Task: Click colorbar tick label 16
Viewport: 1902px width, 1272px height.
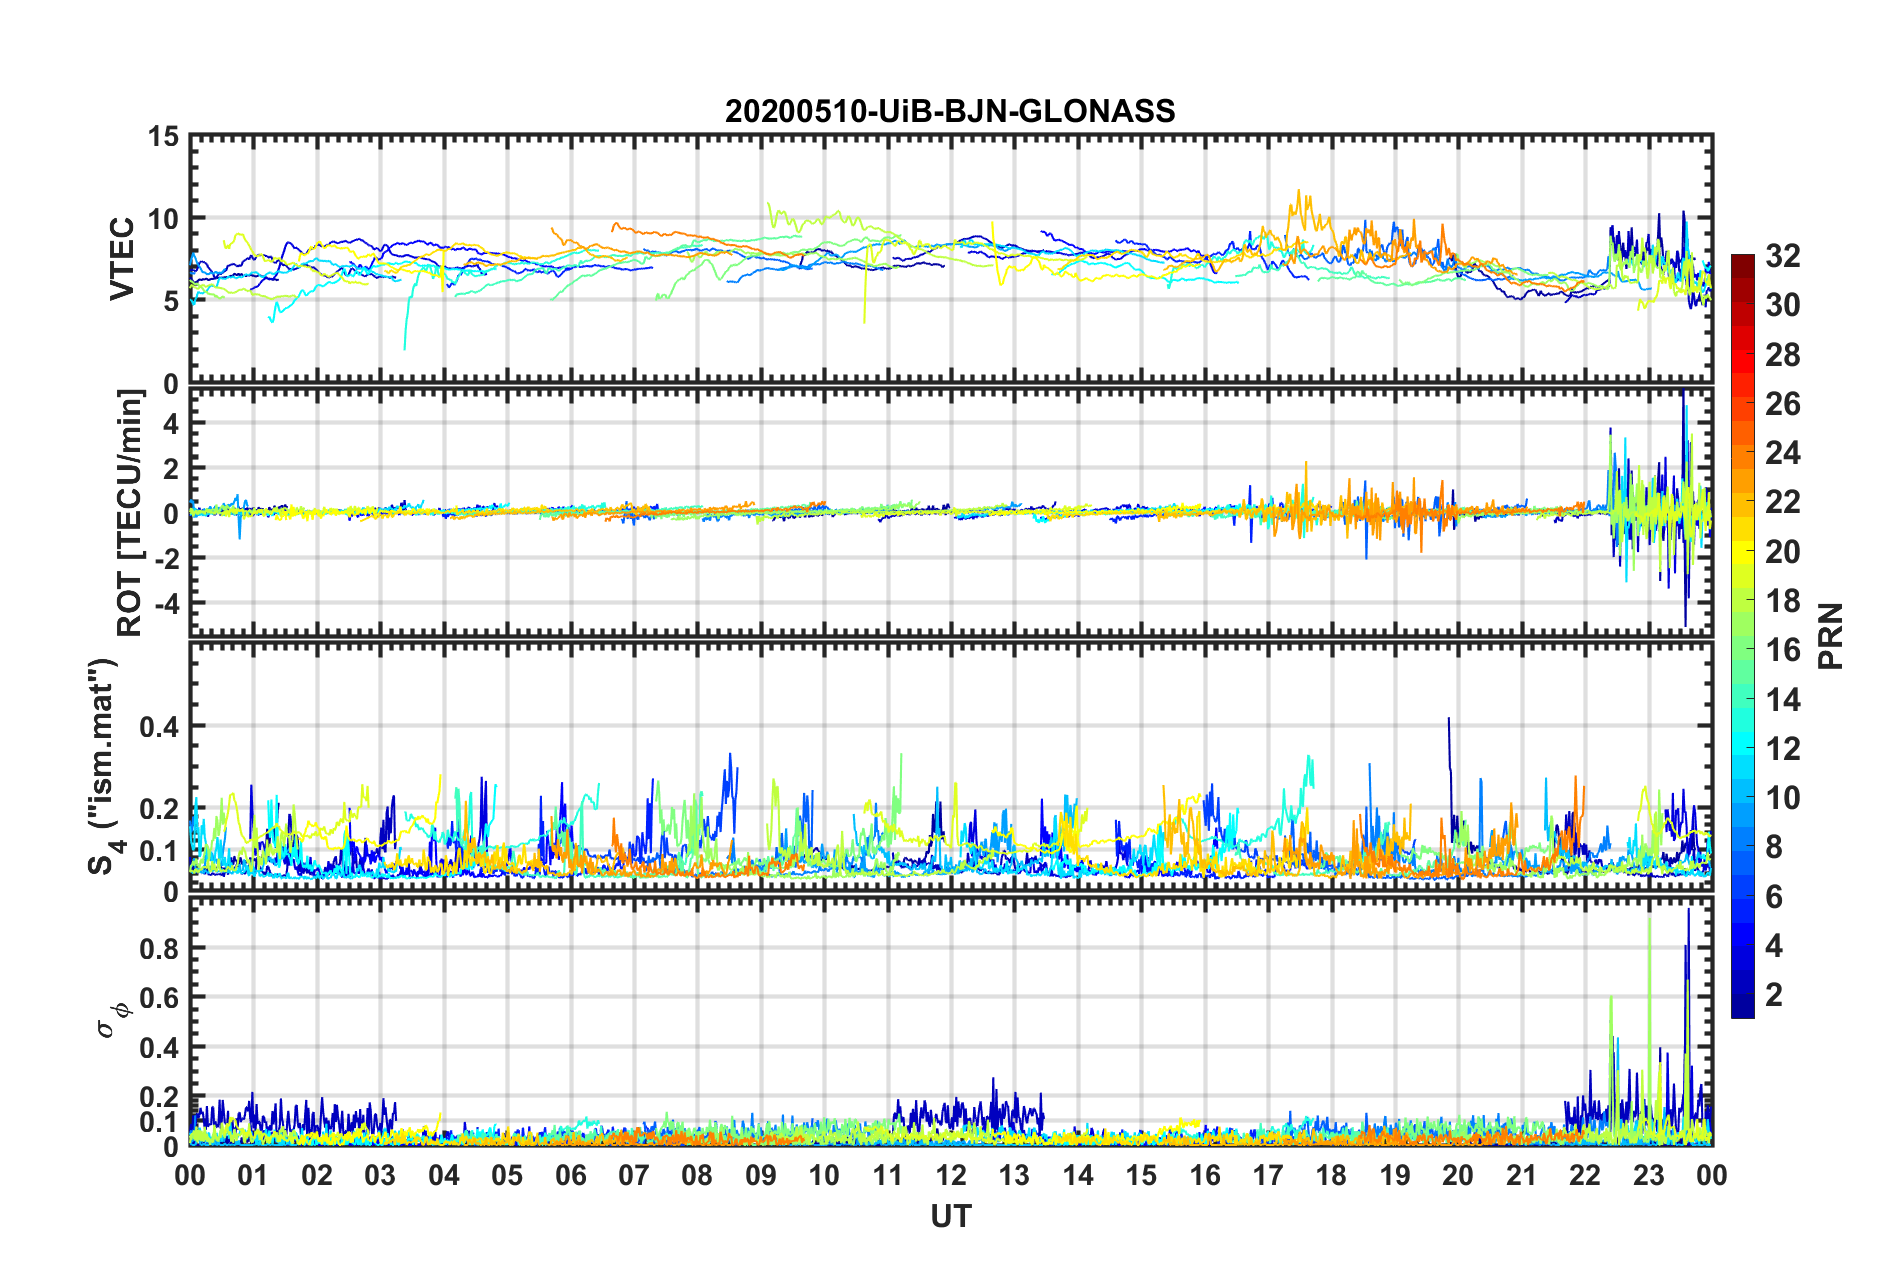Action: [1782, 650]
